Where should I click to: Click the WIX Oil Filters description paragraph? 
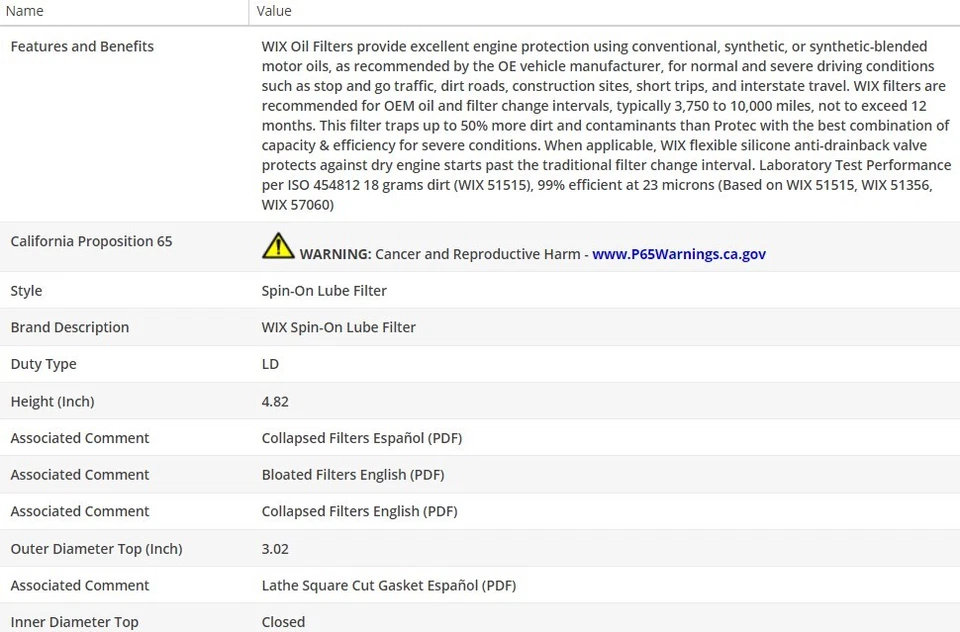click(605, 125)
